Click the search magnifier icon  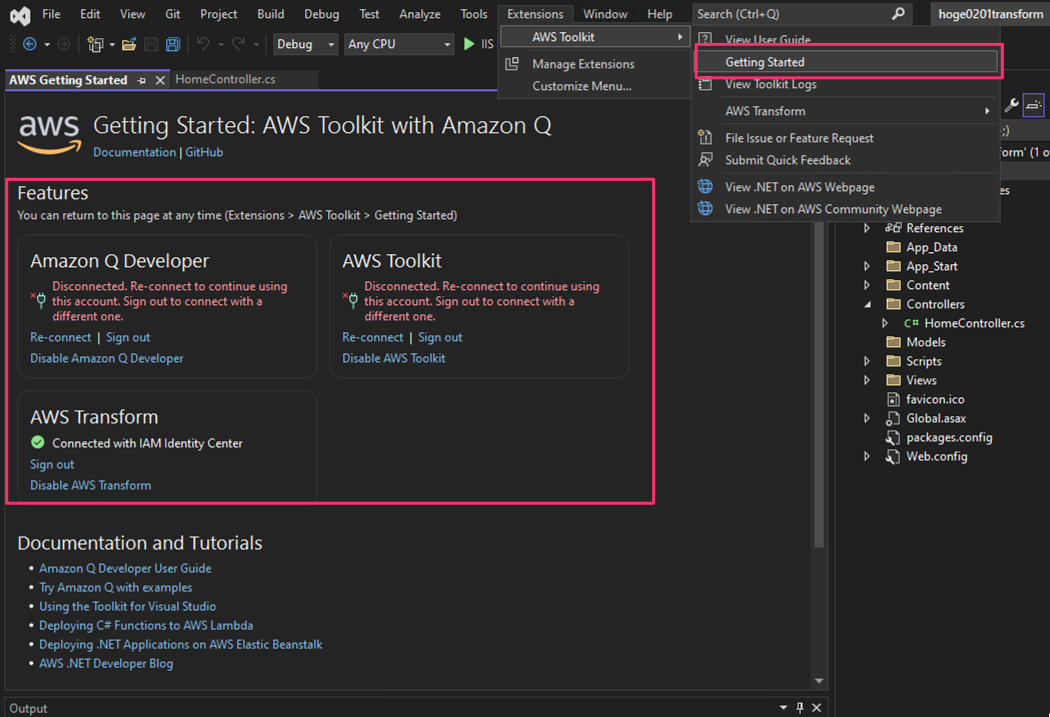898,14
